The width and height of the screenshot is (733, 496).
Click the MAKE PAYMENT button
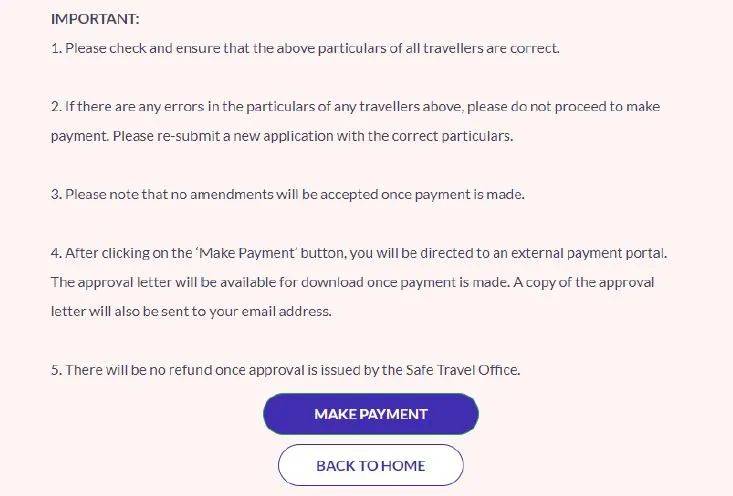370,414
